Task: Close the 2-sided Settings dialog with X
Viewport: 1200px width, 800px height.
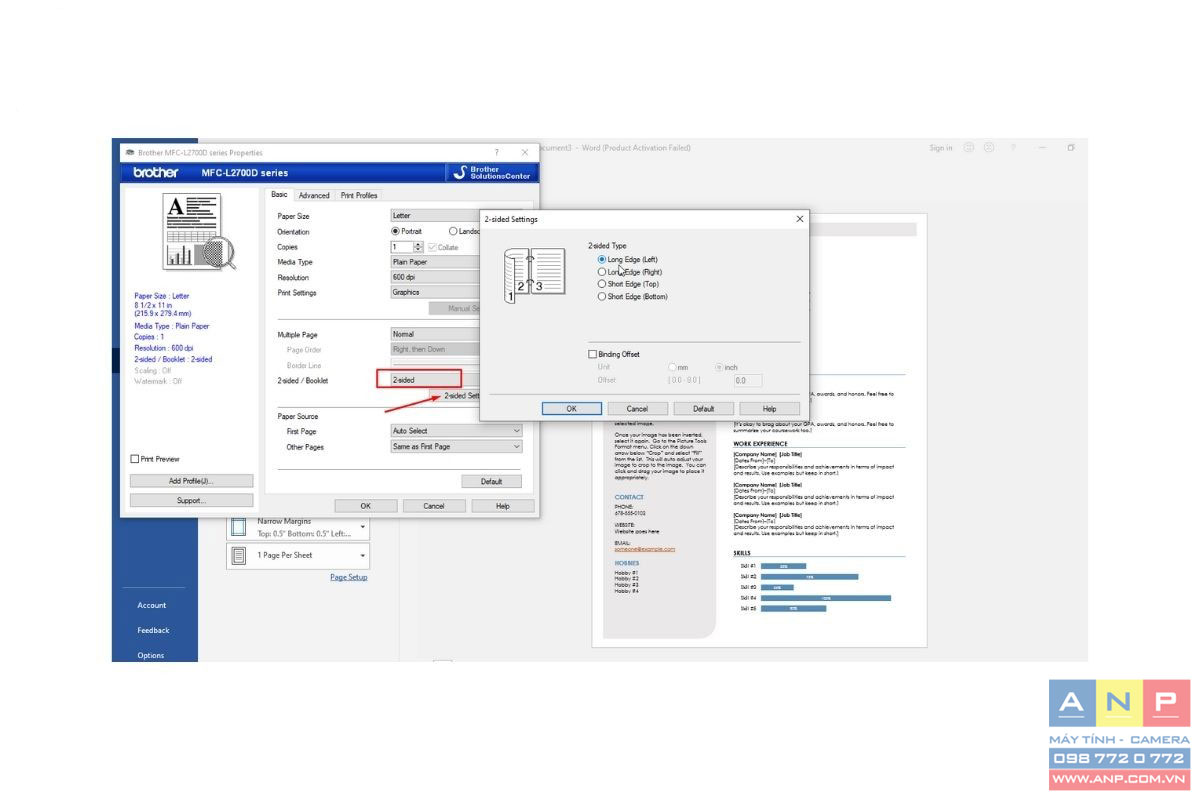Action: pos(799,218)
